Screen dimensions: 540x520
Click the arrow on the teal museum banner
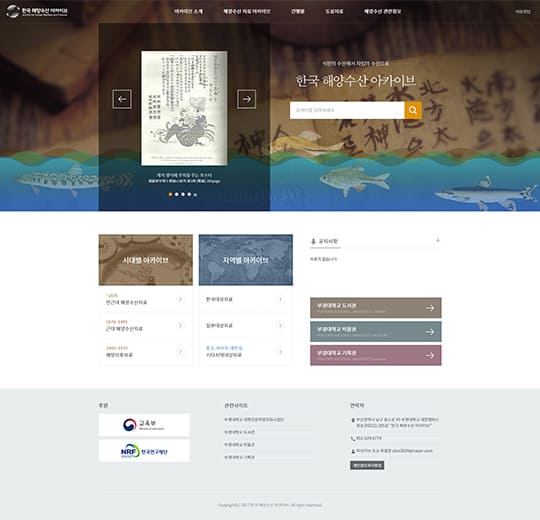pos(430,332)
